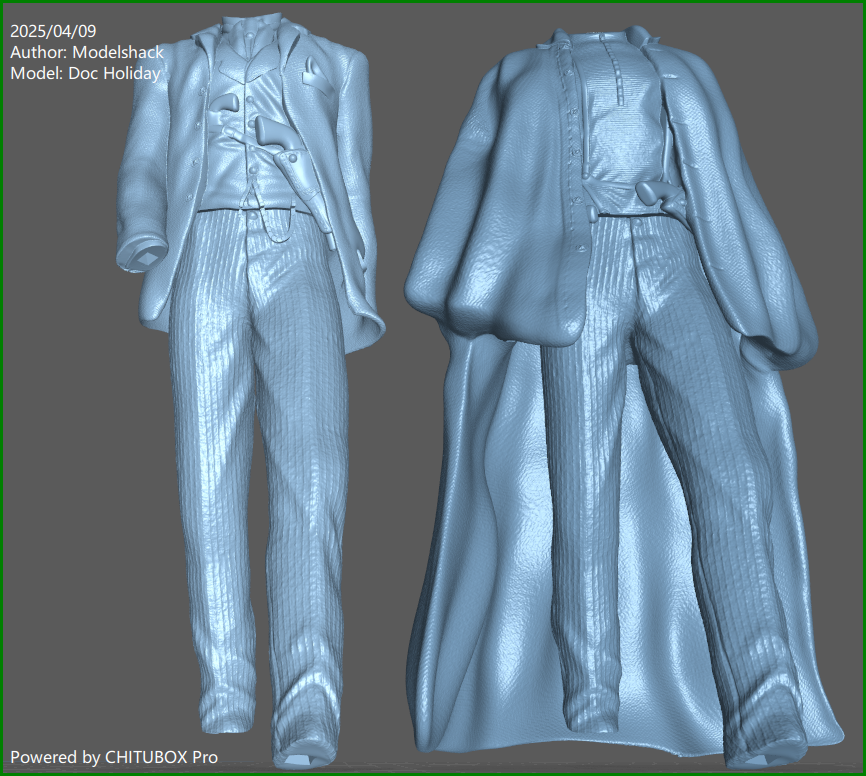The height and width of the screenshot is (776, 866).
Task: Select the "Model: Doc Holiday" label
Action: [x=87, y=72]
